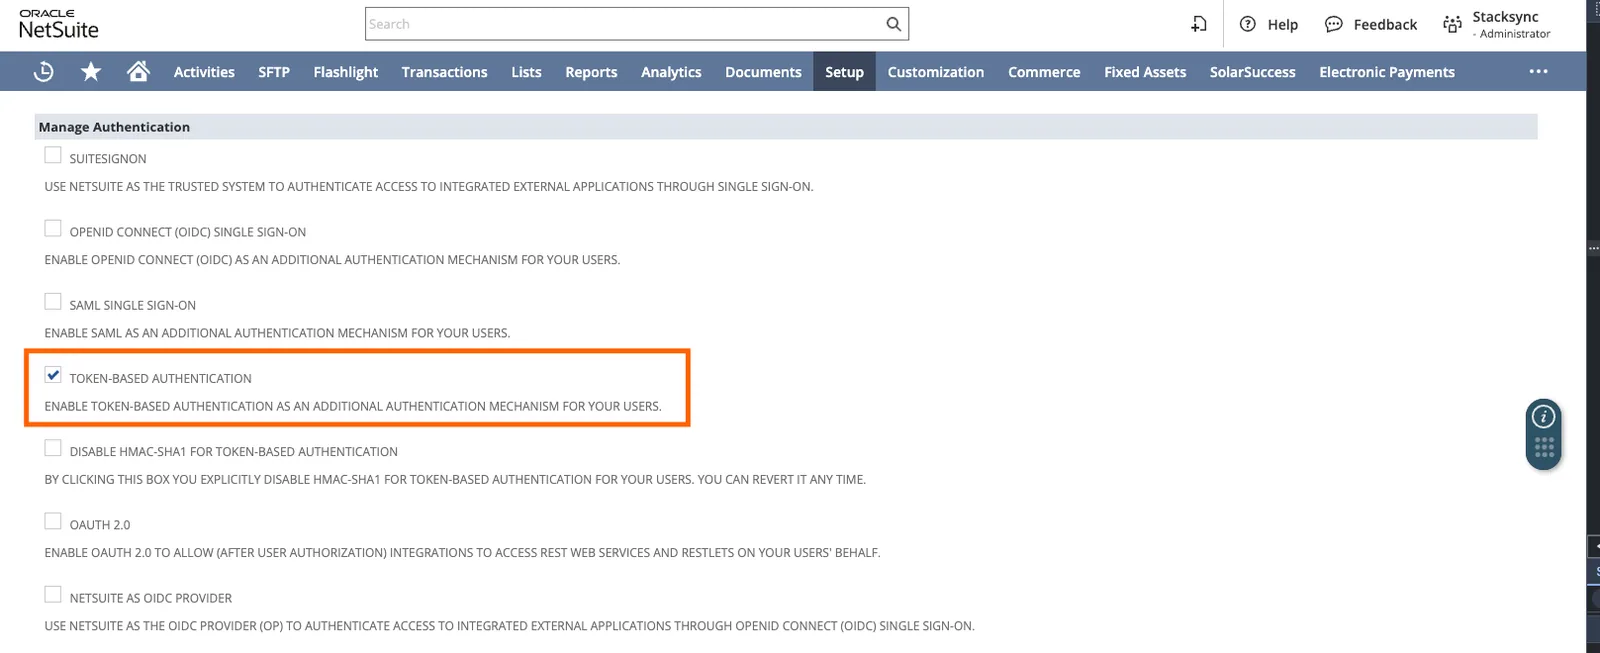Open the Fixed Assets menu
Viewport: 1600px width, 653px height.
click(1145, 72)
